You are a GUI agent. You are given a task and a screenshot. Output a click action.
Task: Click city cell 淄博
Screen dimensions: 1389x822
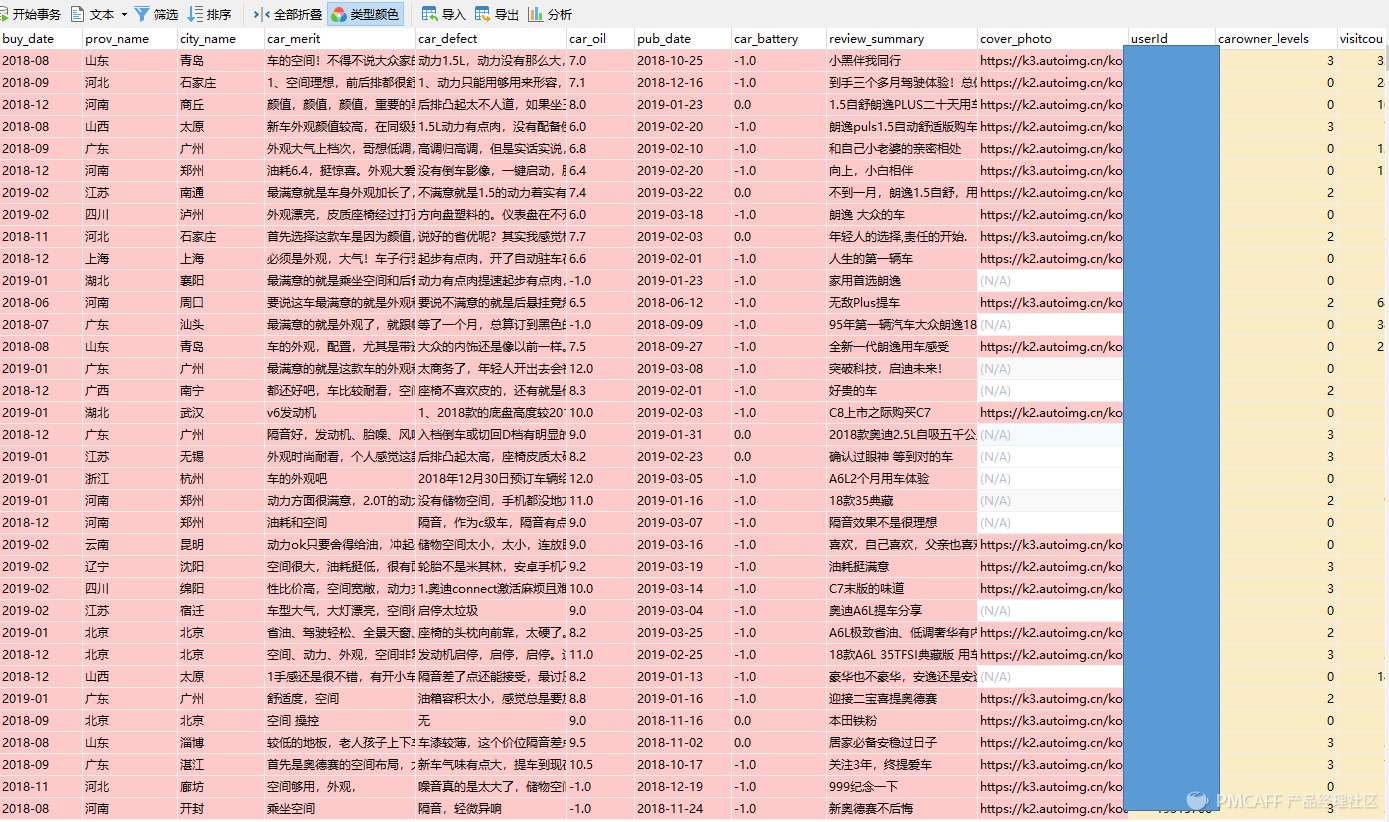click(221, 743)
